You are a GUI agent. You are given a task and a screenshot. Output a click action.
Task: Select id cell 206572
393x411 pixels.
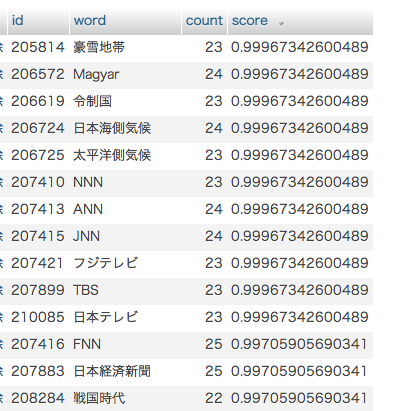coord(38,74)
